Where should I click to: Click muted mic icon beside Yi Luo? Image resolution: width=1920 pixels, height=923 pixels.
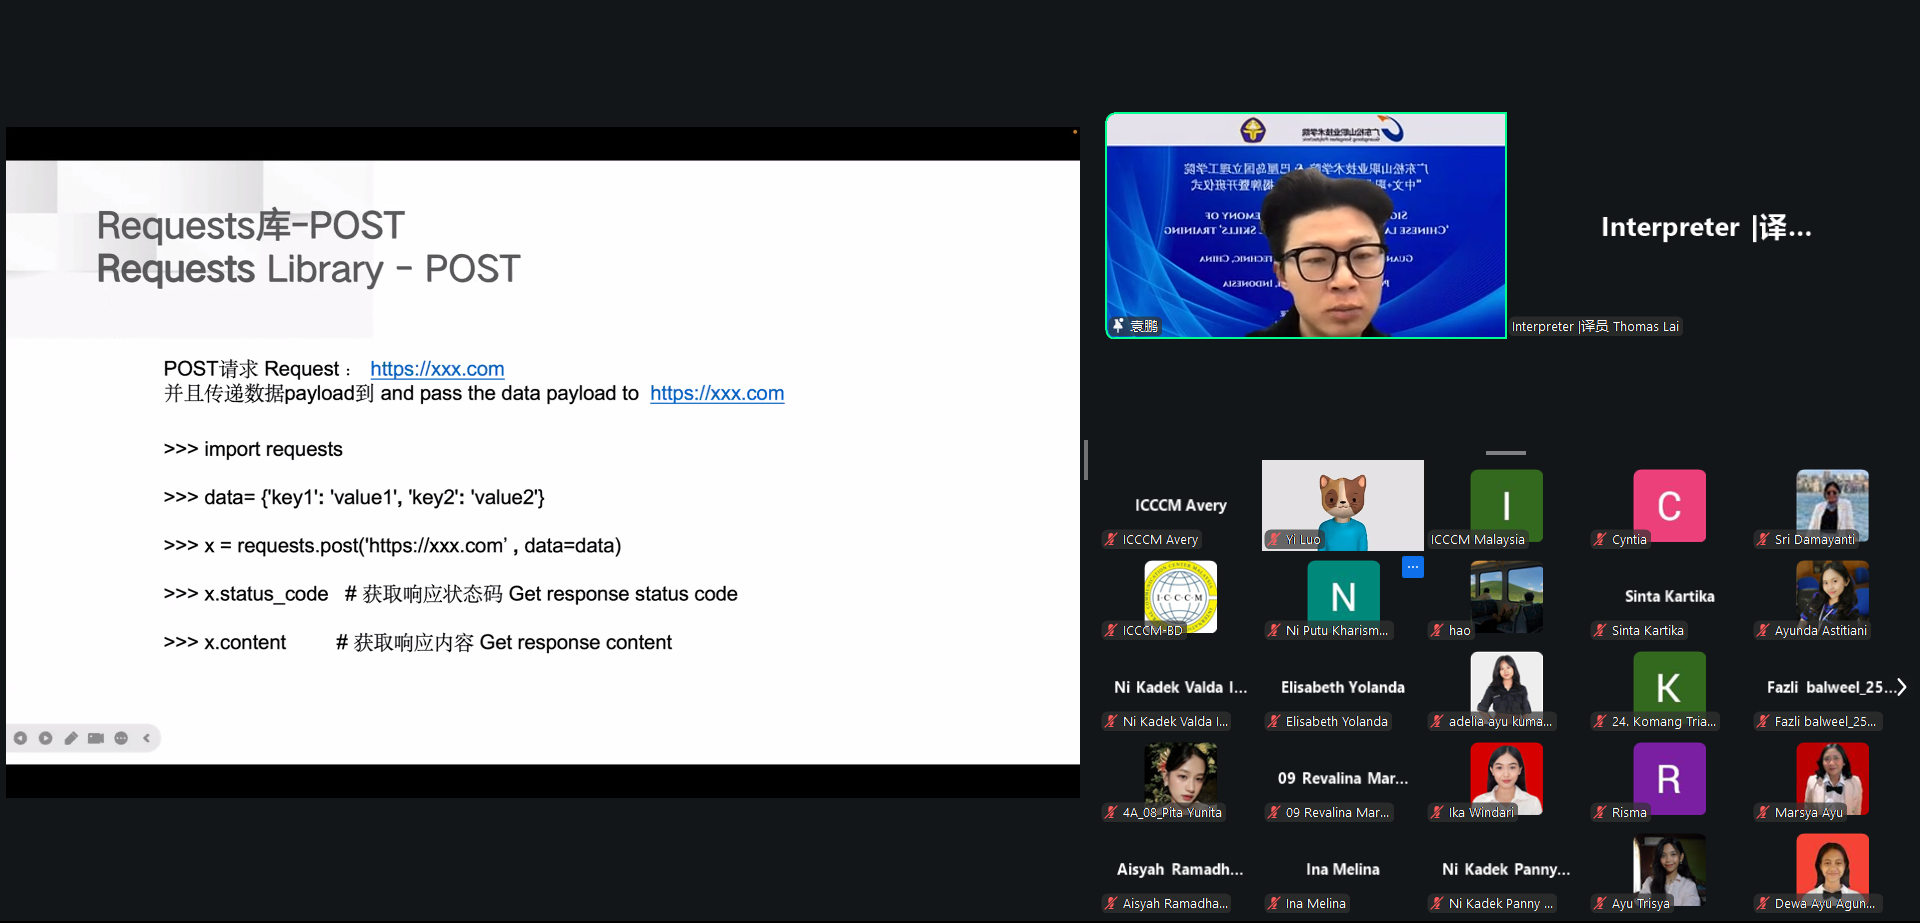[x=1274, y=540]
